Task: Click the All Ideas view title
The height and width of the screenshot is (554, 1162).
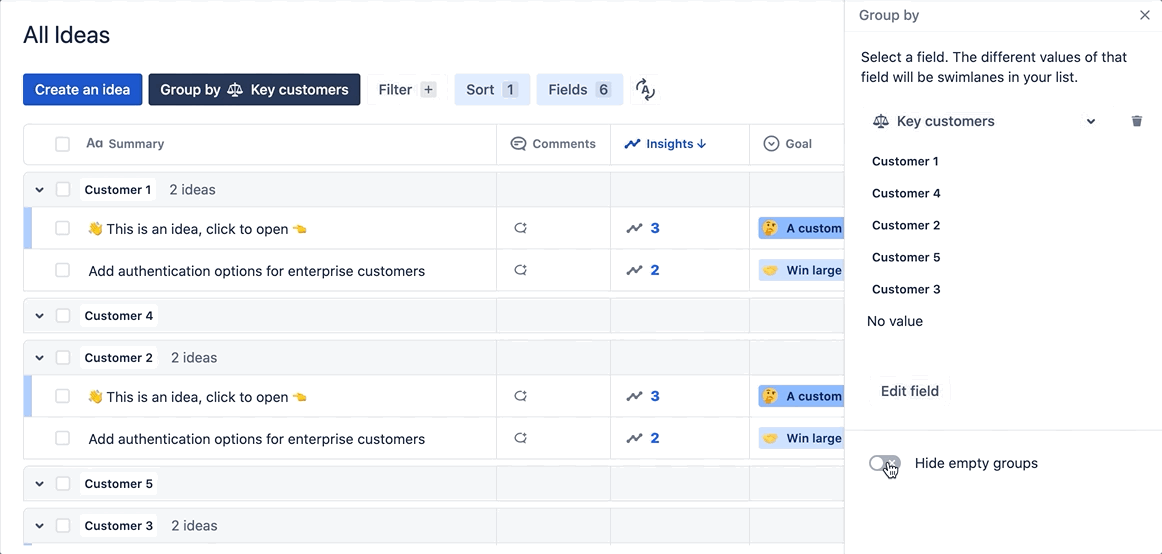Action: [x=67, y=35]
